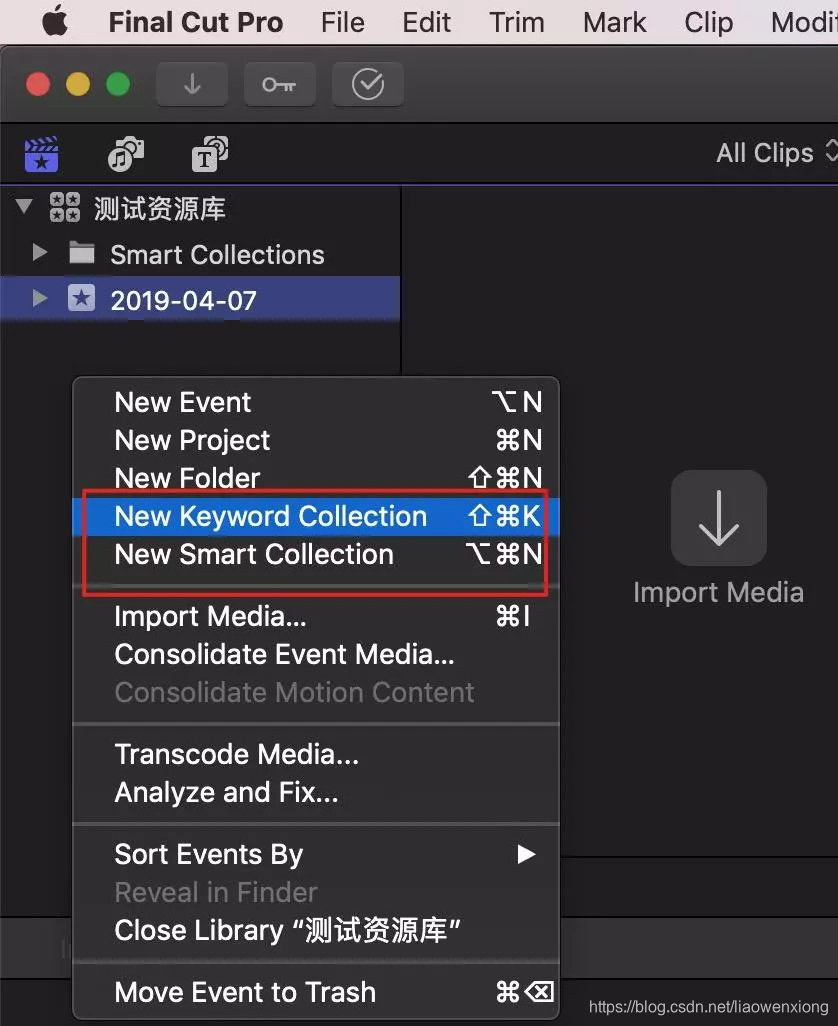
Task: Open the keyword editor key icon
Action: click(279, 84)
